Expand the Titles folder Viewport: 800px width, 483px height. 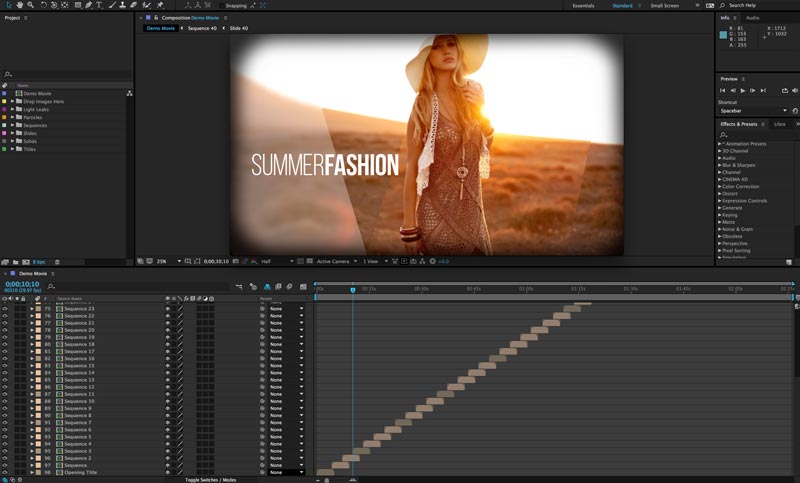point(12,149)
